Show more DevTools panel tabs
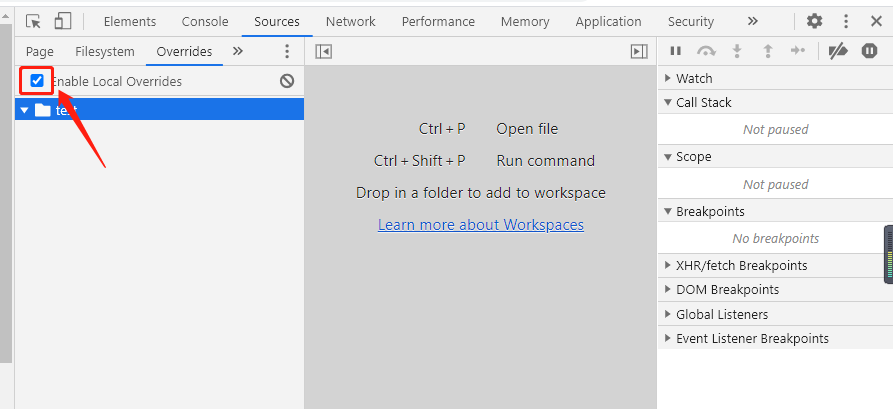Viewport: 893px width, 409px height. coord(752,21)
